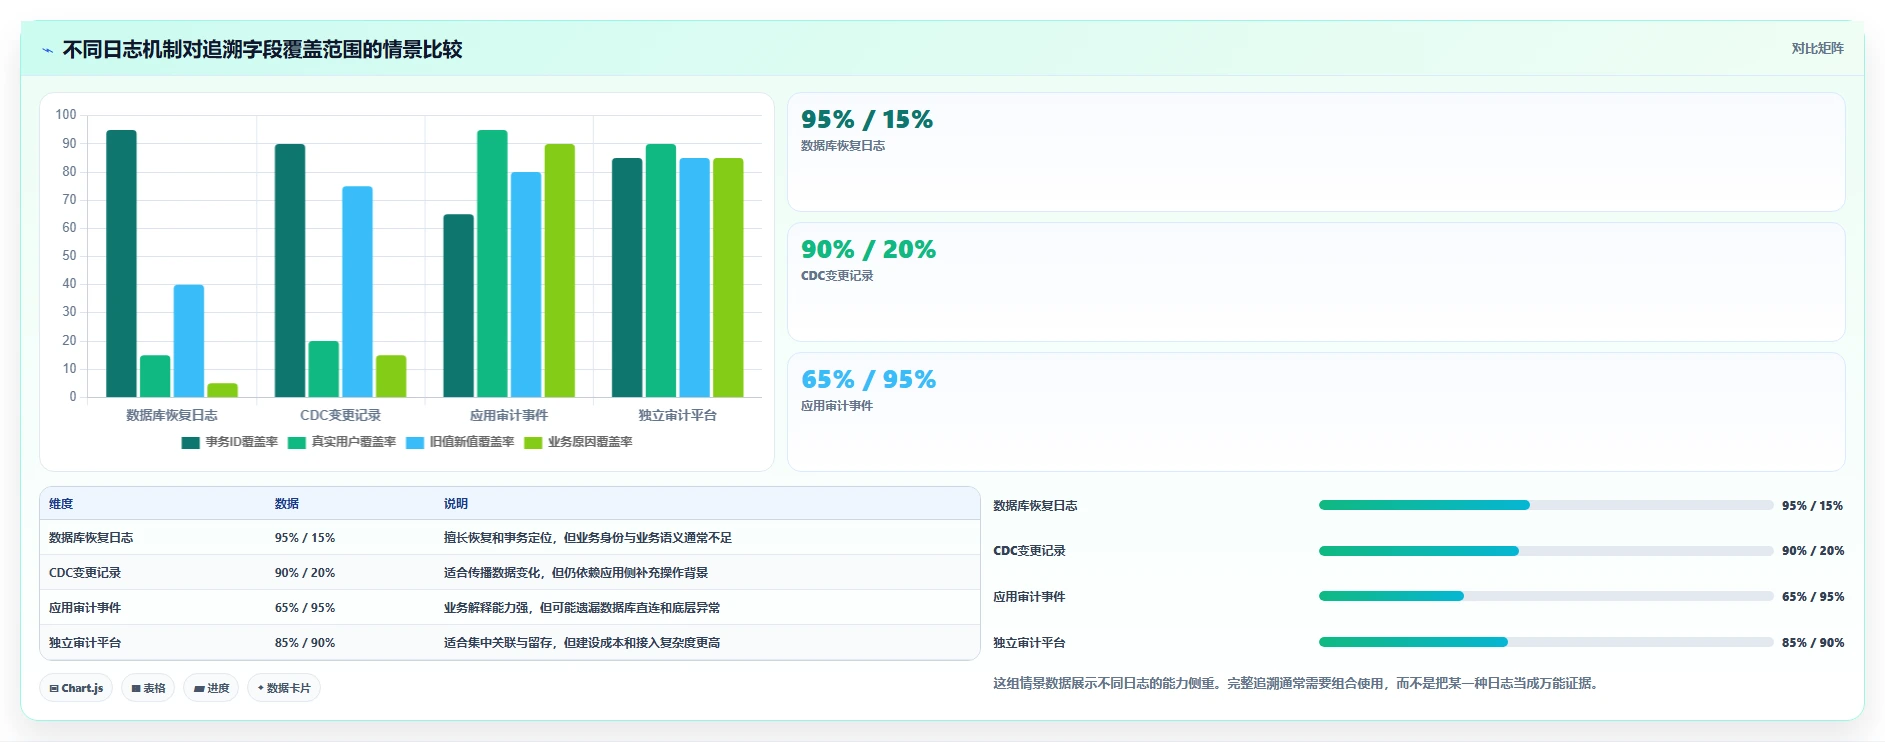The width and height of the screenshot is (1885, 742).
Task: Click the 说明 table column header
Action: click(x=456, y=504)
